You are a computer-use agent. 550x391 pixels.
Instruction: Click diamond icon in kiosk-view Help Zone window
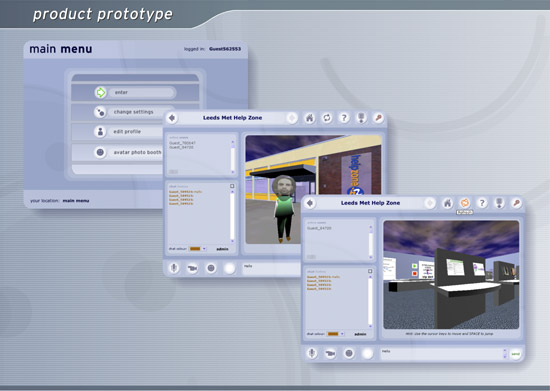point(430,203)
